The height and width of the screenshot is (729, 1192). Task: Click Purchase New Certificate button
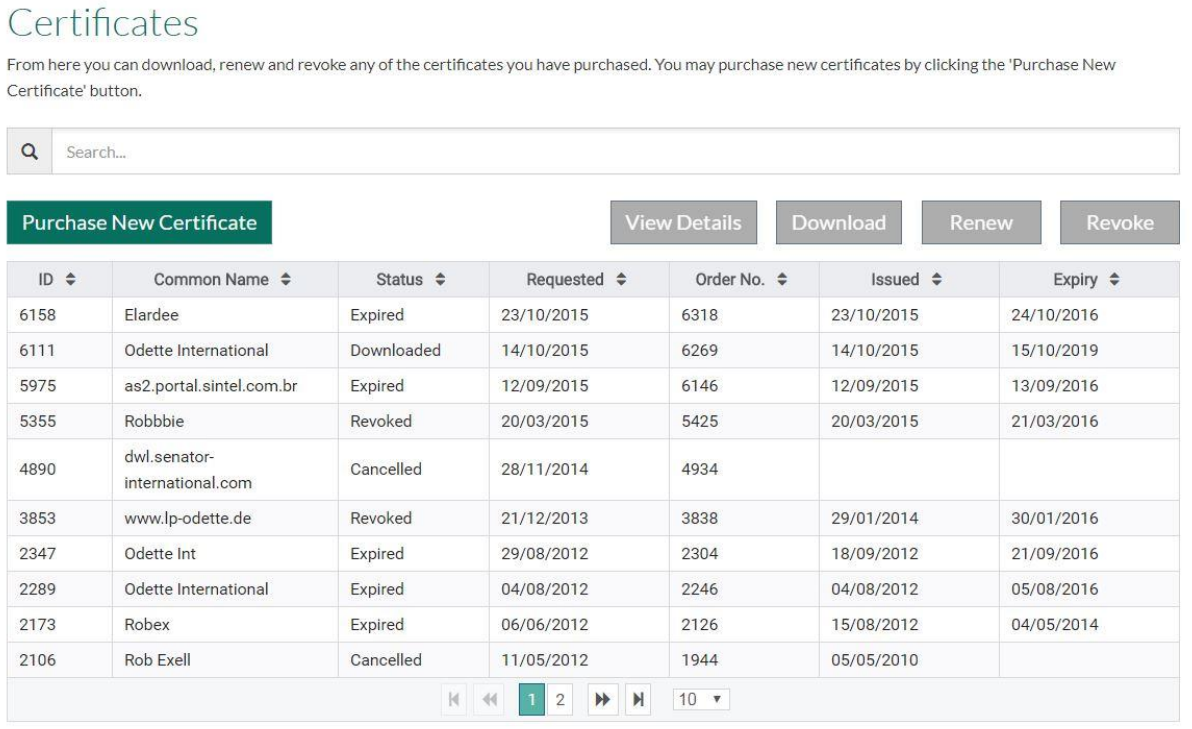[x=139, y=223]
